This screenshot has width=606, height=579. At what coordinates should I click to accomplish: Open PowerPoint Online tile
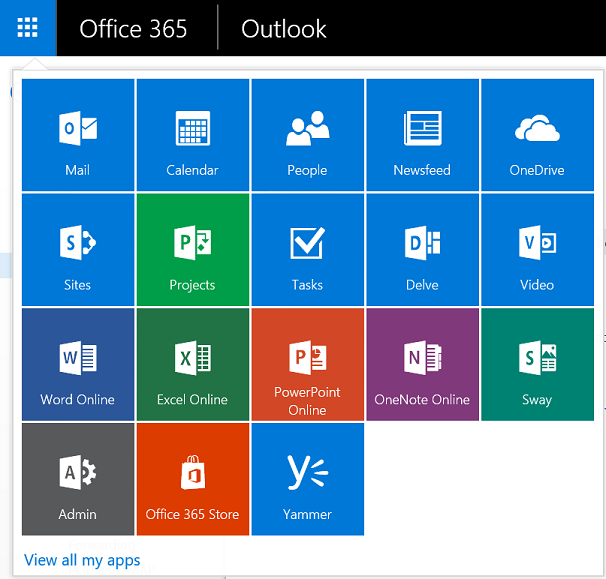[308, 365]
